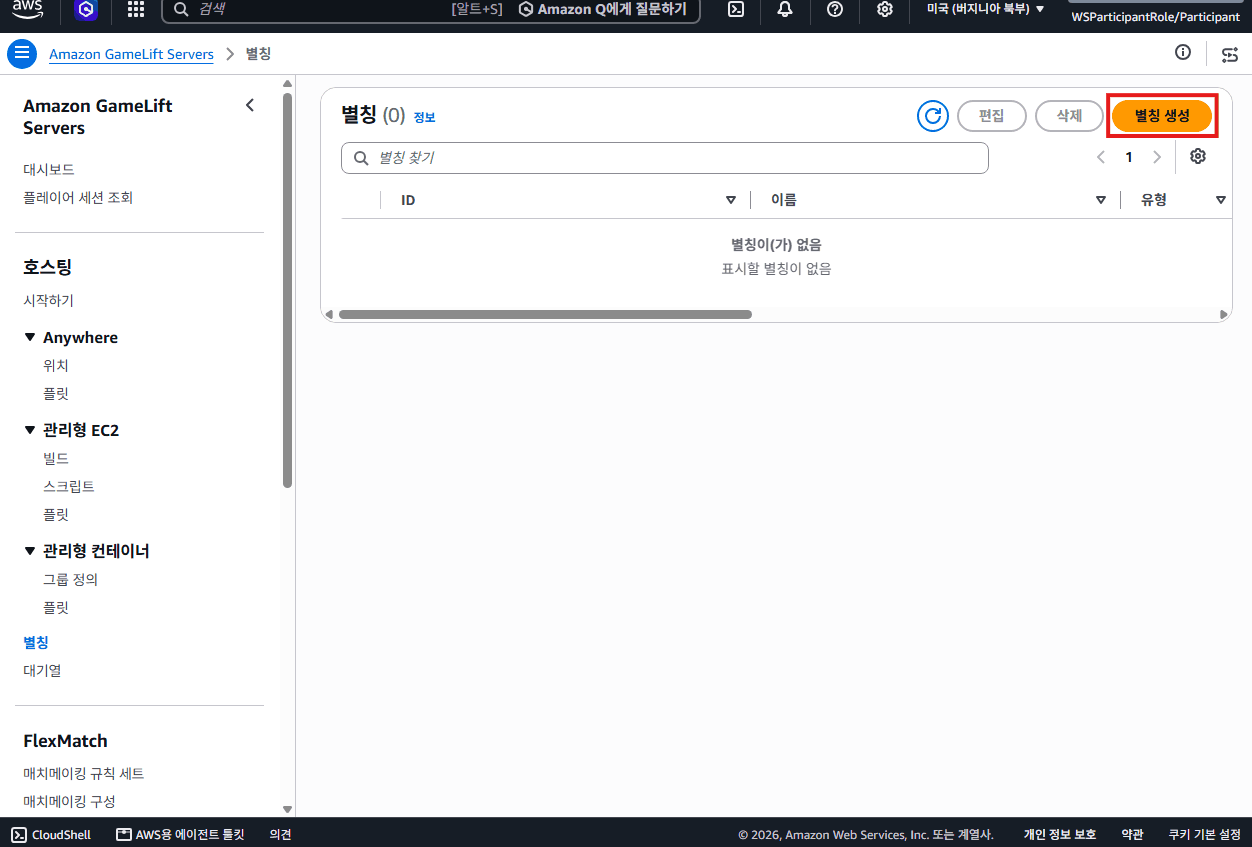Open 빌드 under 관리형 EC2

56,458
